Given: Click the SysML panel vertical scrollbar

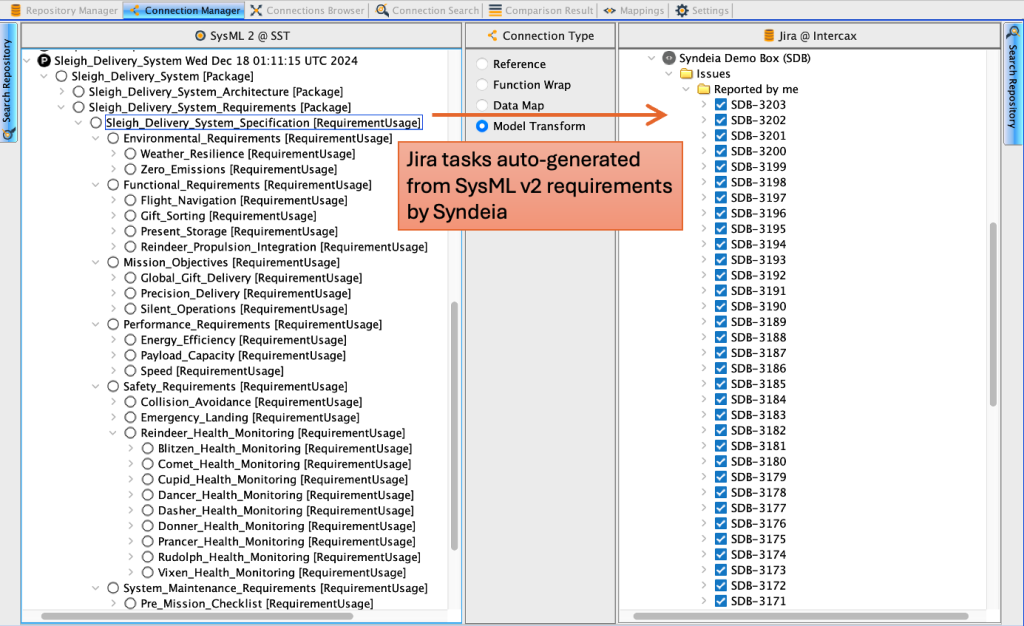Looking at the screenshot, I should (455, 426).
